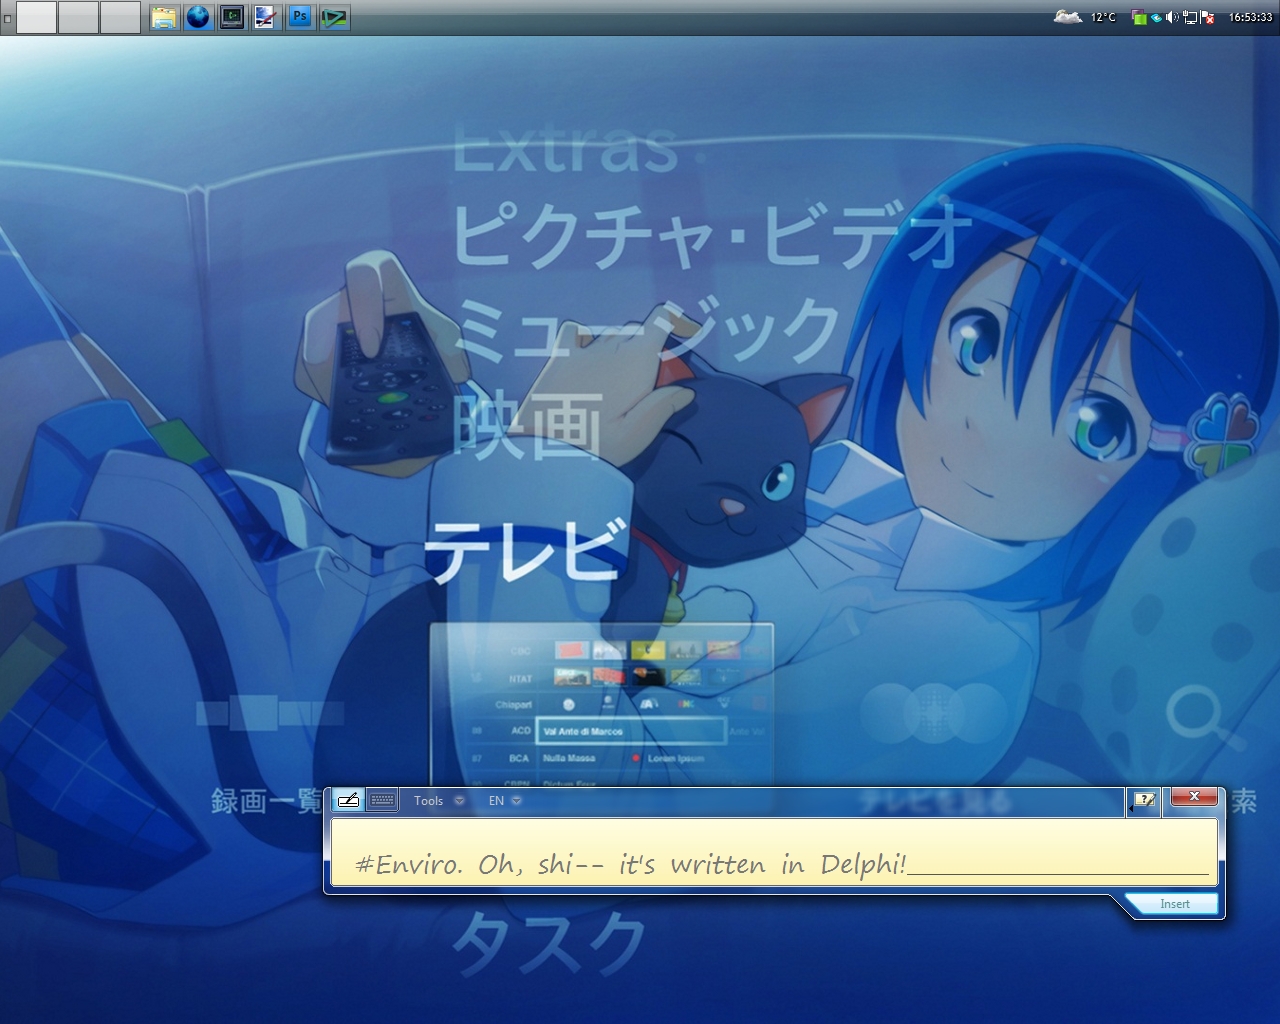The image size is (1280, 1024).
Task: Open the input panel help tips icon
Action: click(1144, 800)
